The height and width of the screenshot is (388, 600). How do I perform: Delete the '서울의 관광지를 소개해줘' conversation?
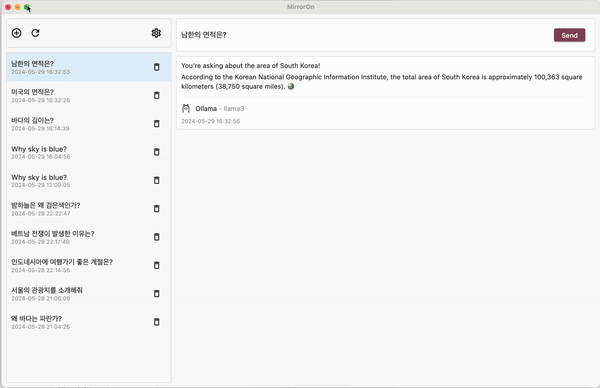point(157,293)
